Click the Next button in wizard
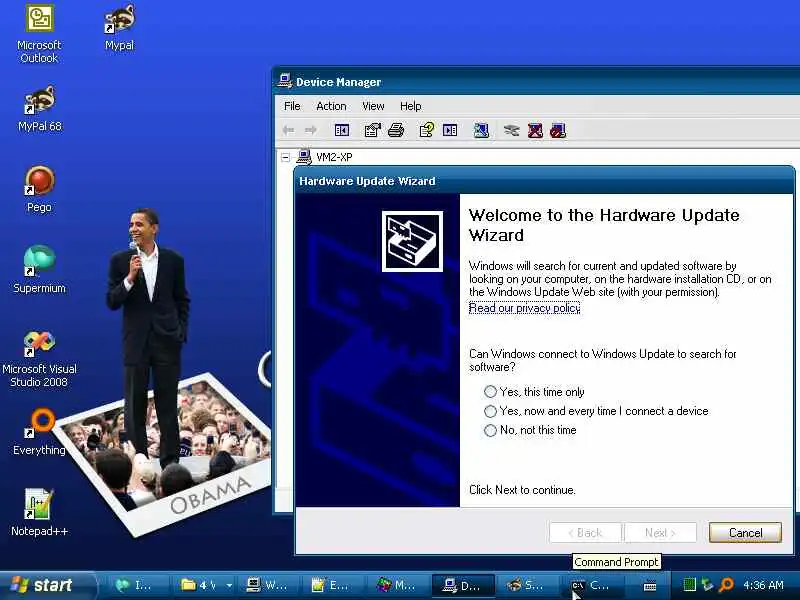The image size is (800, 600). 660,533
